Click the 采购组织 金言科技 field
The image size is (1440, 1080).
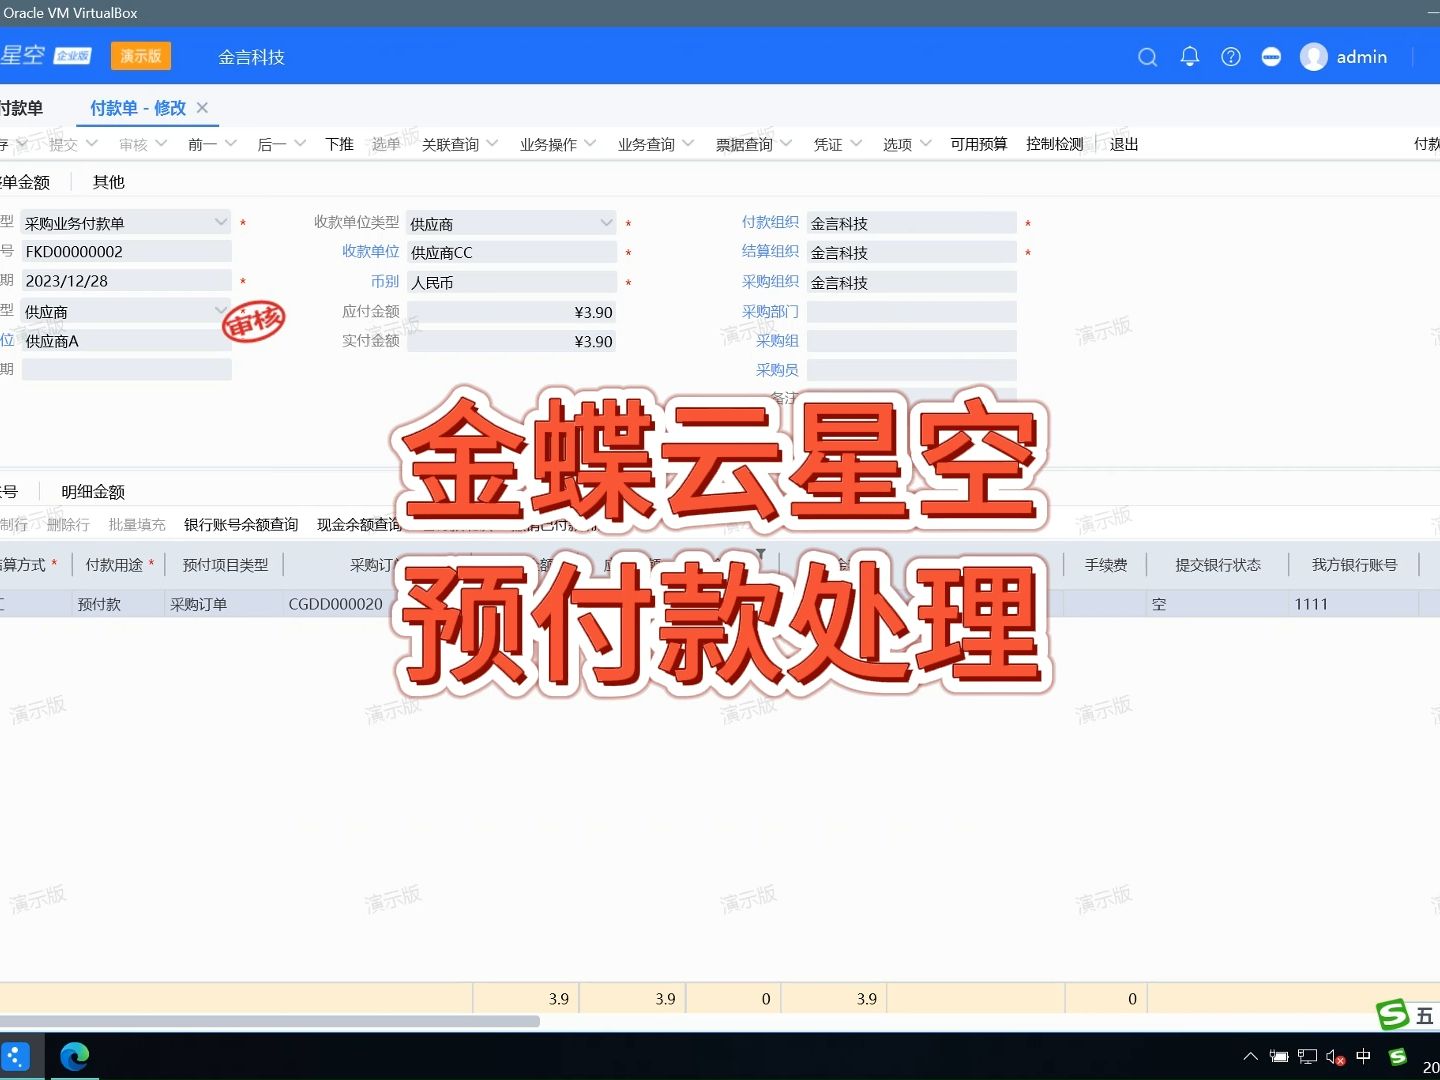click(x=911, y=282)
